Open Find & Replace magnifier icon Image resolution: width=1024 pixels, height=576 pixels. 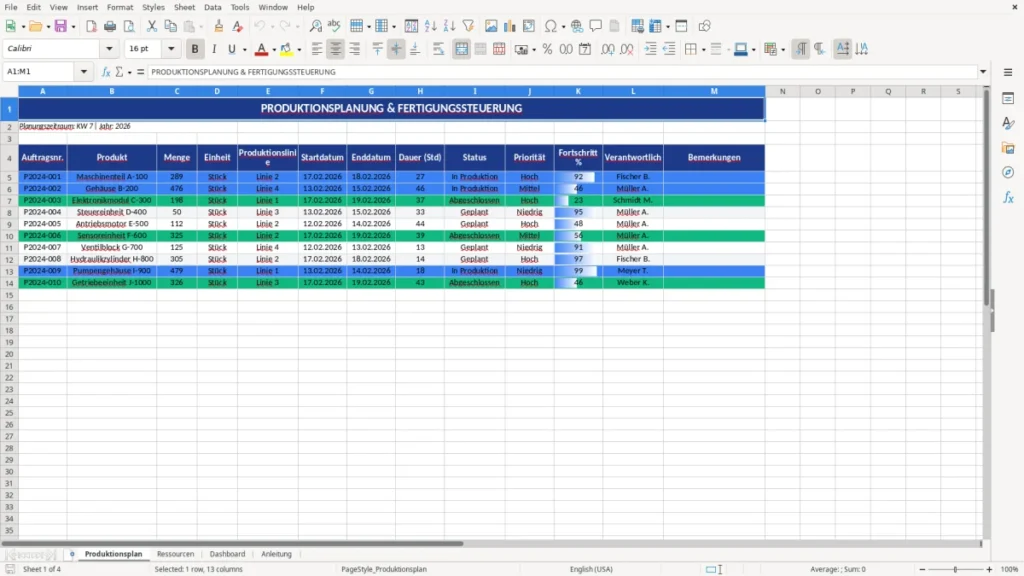pyautogui.click(x=315, y=26)
